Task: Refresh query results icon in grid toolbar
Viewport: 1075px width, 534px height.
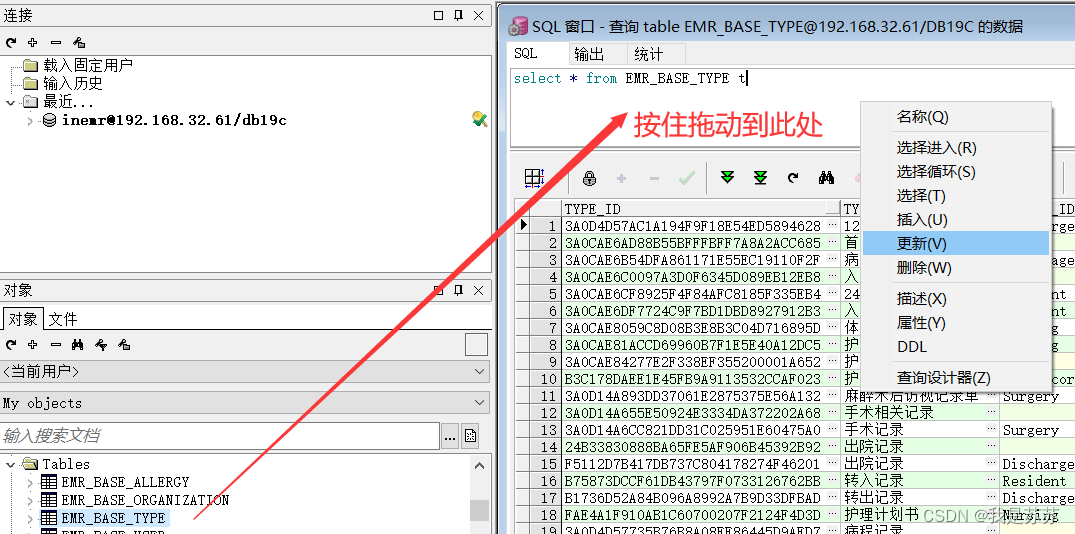Action: tap(793, 178)
